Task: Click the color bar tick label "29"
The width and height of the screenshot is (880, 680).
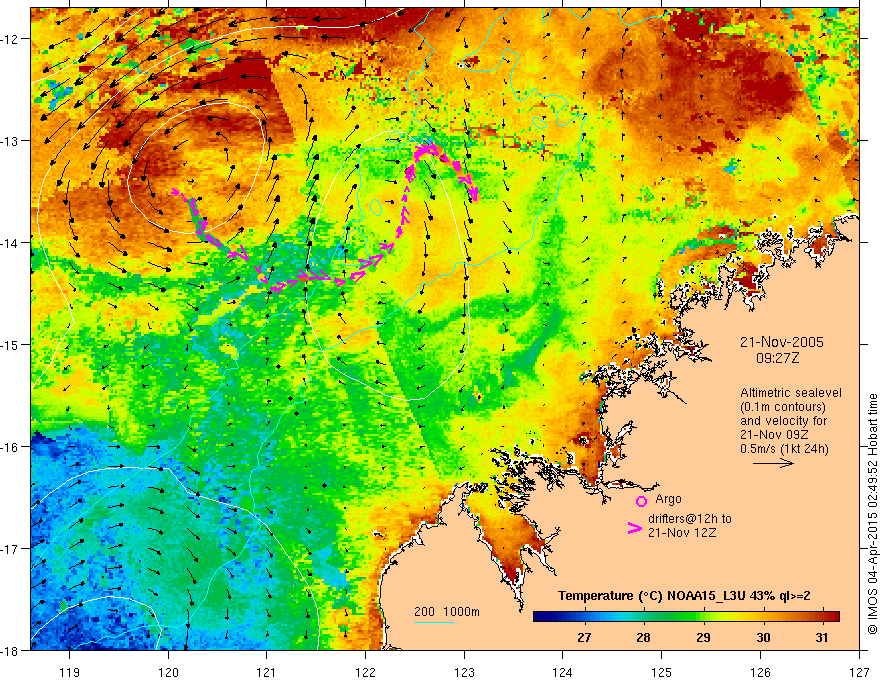Action: 703,637
